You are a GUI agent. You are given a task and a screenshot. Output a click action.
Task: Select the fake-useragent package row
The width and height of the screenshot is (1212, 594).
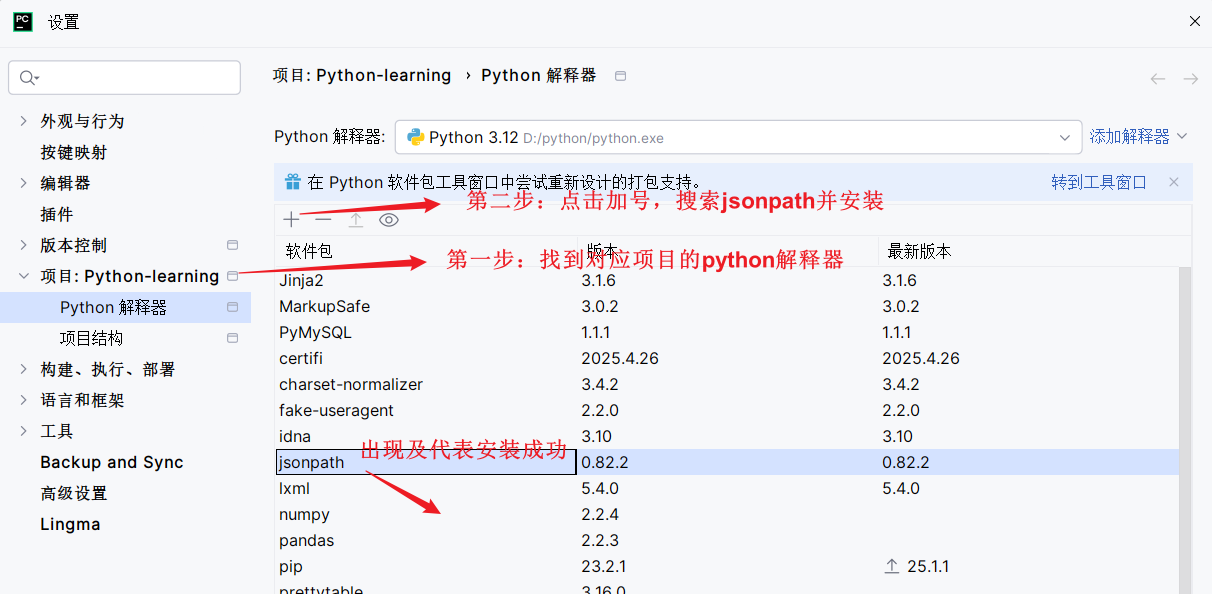pos(727,410)
